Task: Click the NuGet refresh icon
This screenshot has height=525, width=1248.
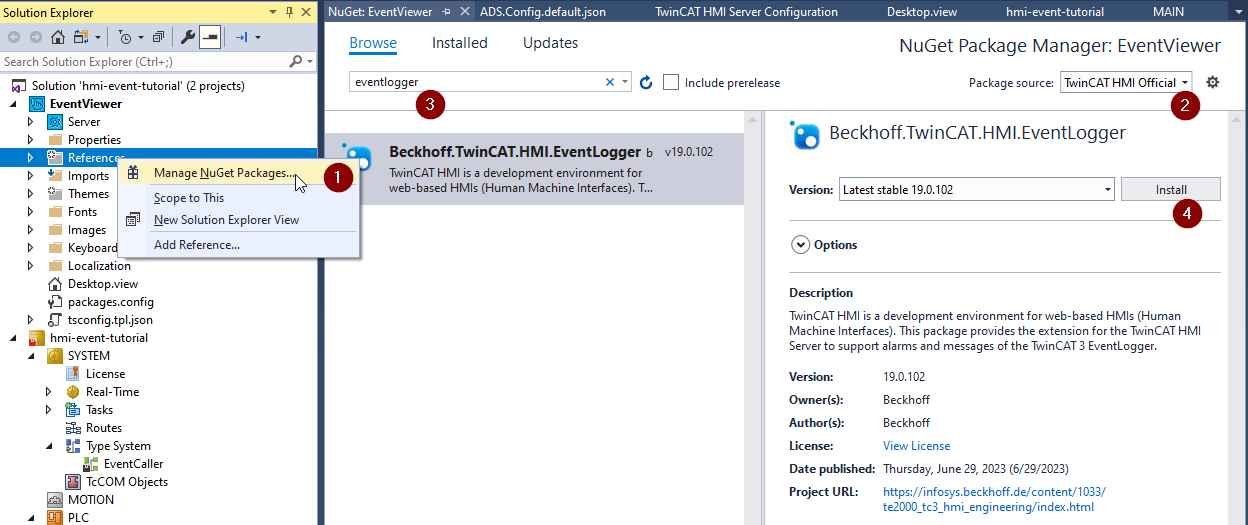Action: pos(646,82)
